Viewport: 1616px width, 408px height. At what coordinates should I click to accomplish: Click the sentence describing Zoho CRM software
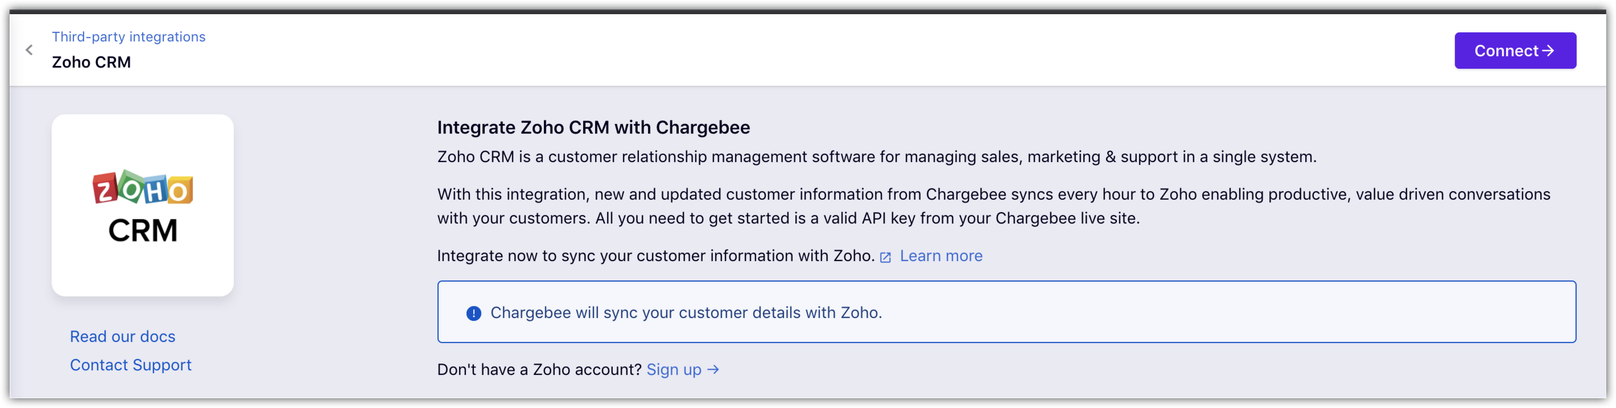click(x=876, y=157)
